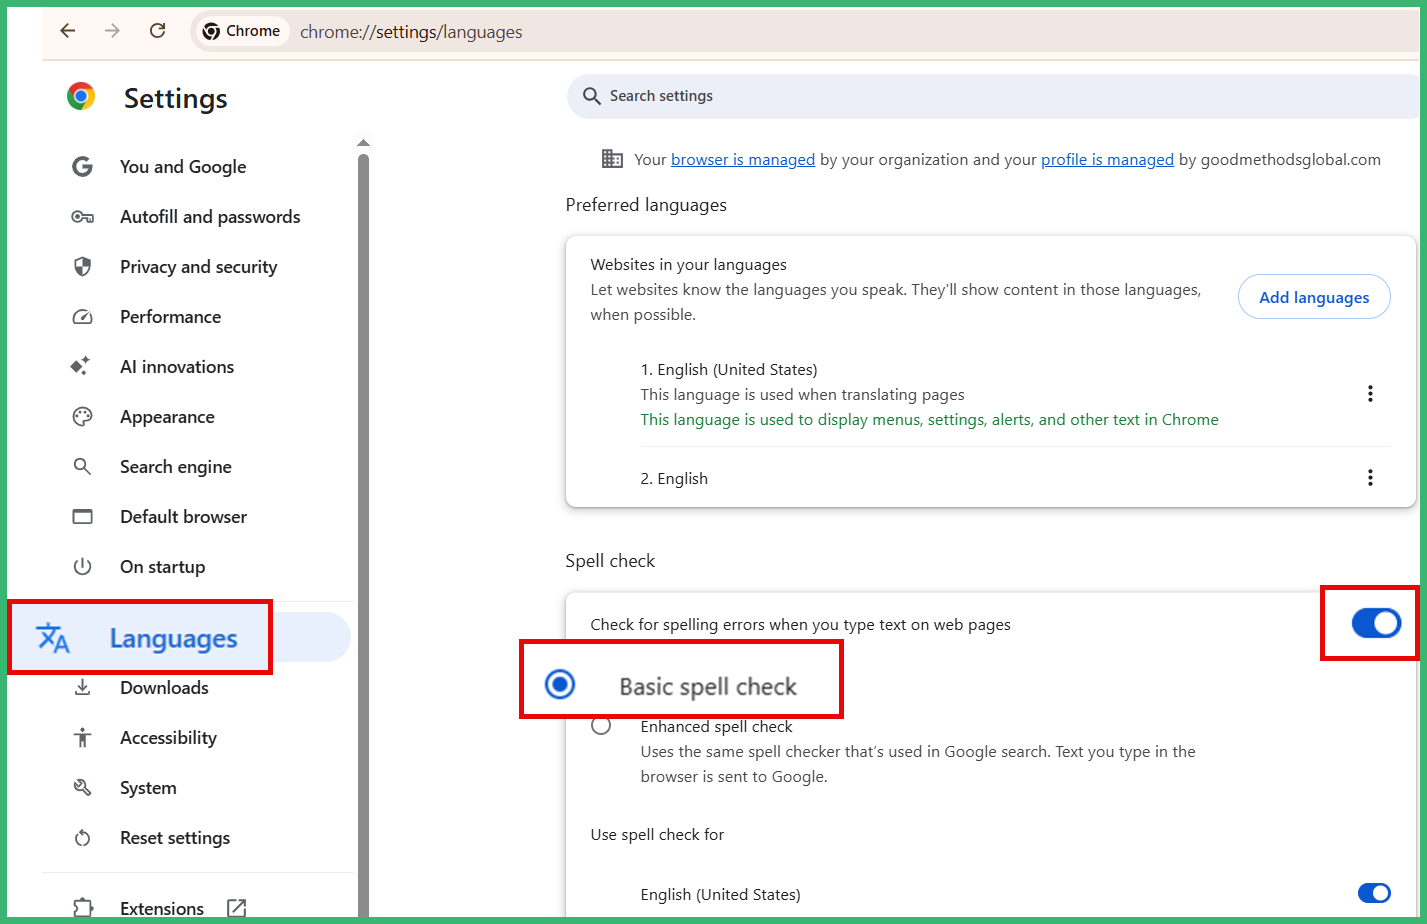Viewport: 1427px width, 924px height.
Task: Click the AI innovations sparkle icon
Action: tap(82, 366)
